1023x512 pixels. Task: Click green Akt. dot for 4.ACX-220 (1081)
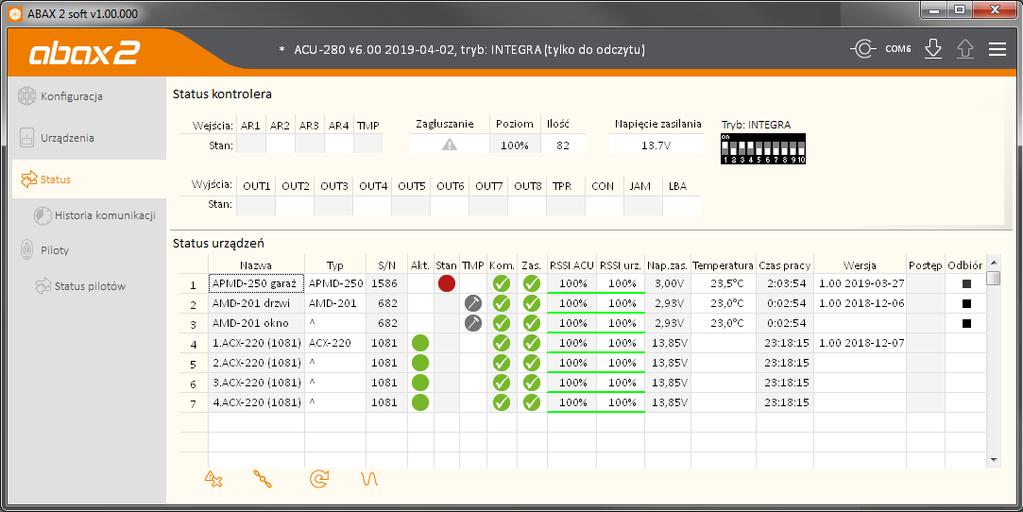point(421,402)
